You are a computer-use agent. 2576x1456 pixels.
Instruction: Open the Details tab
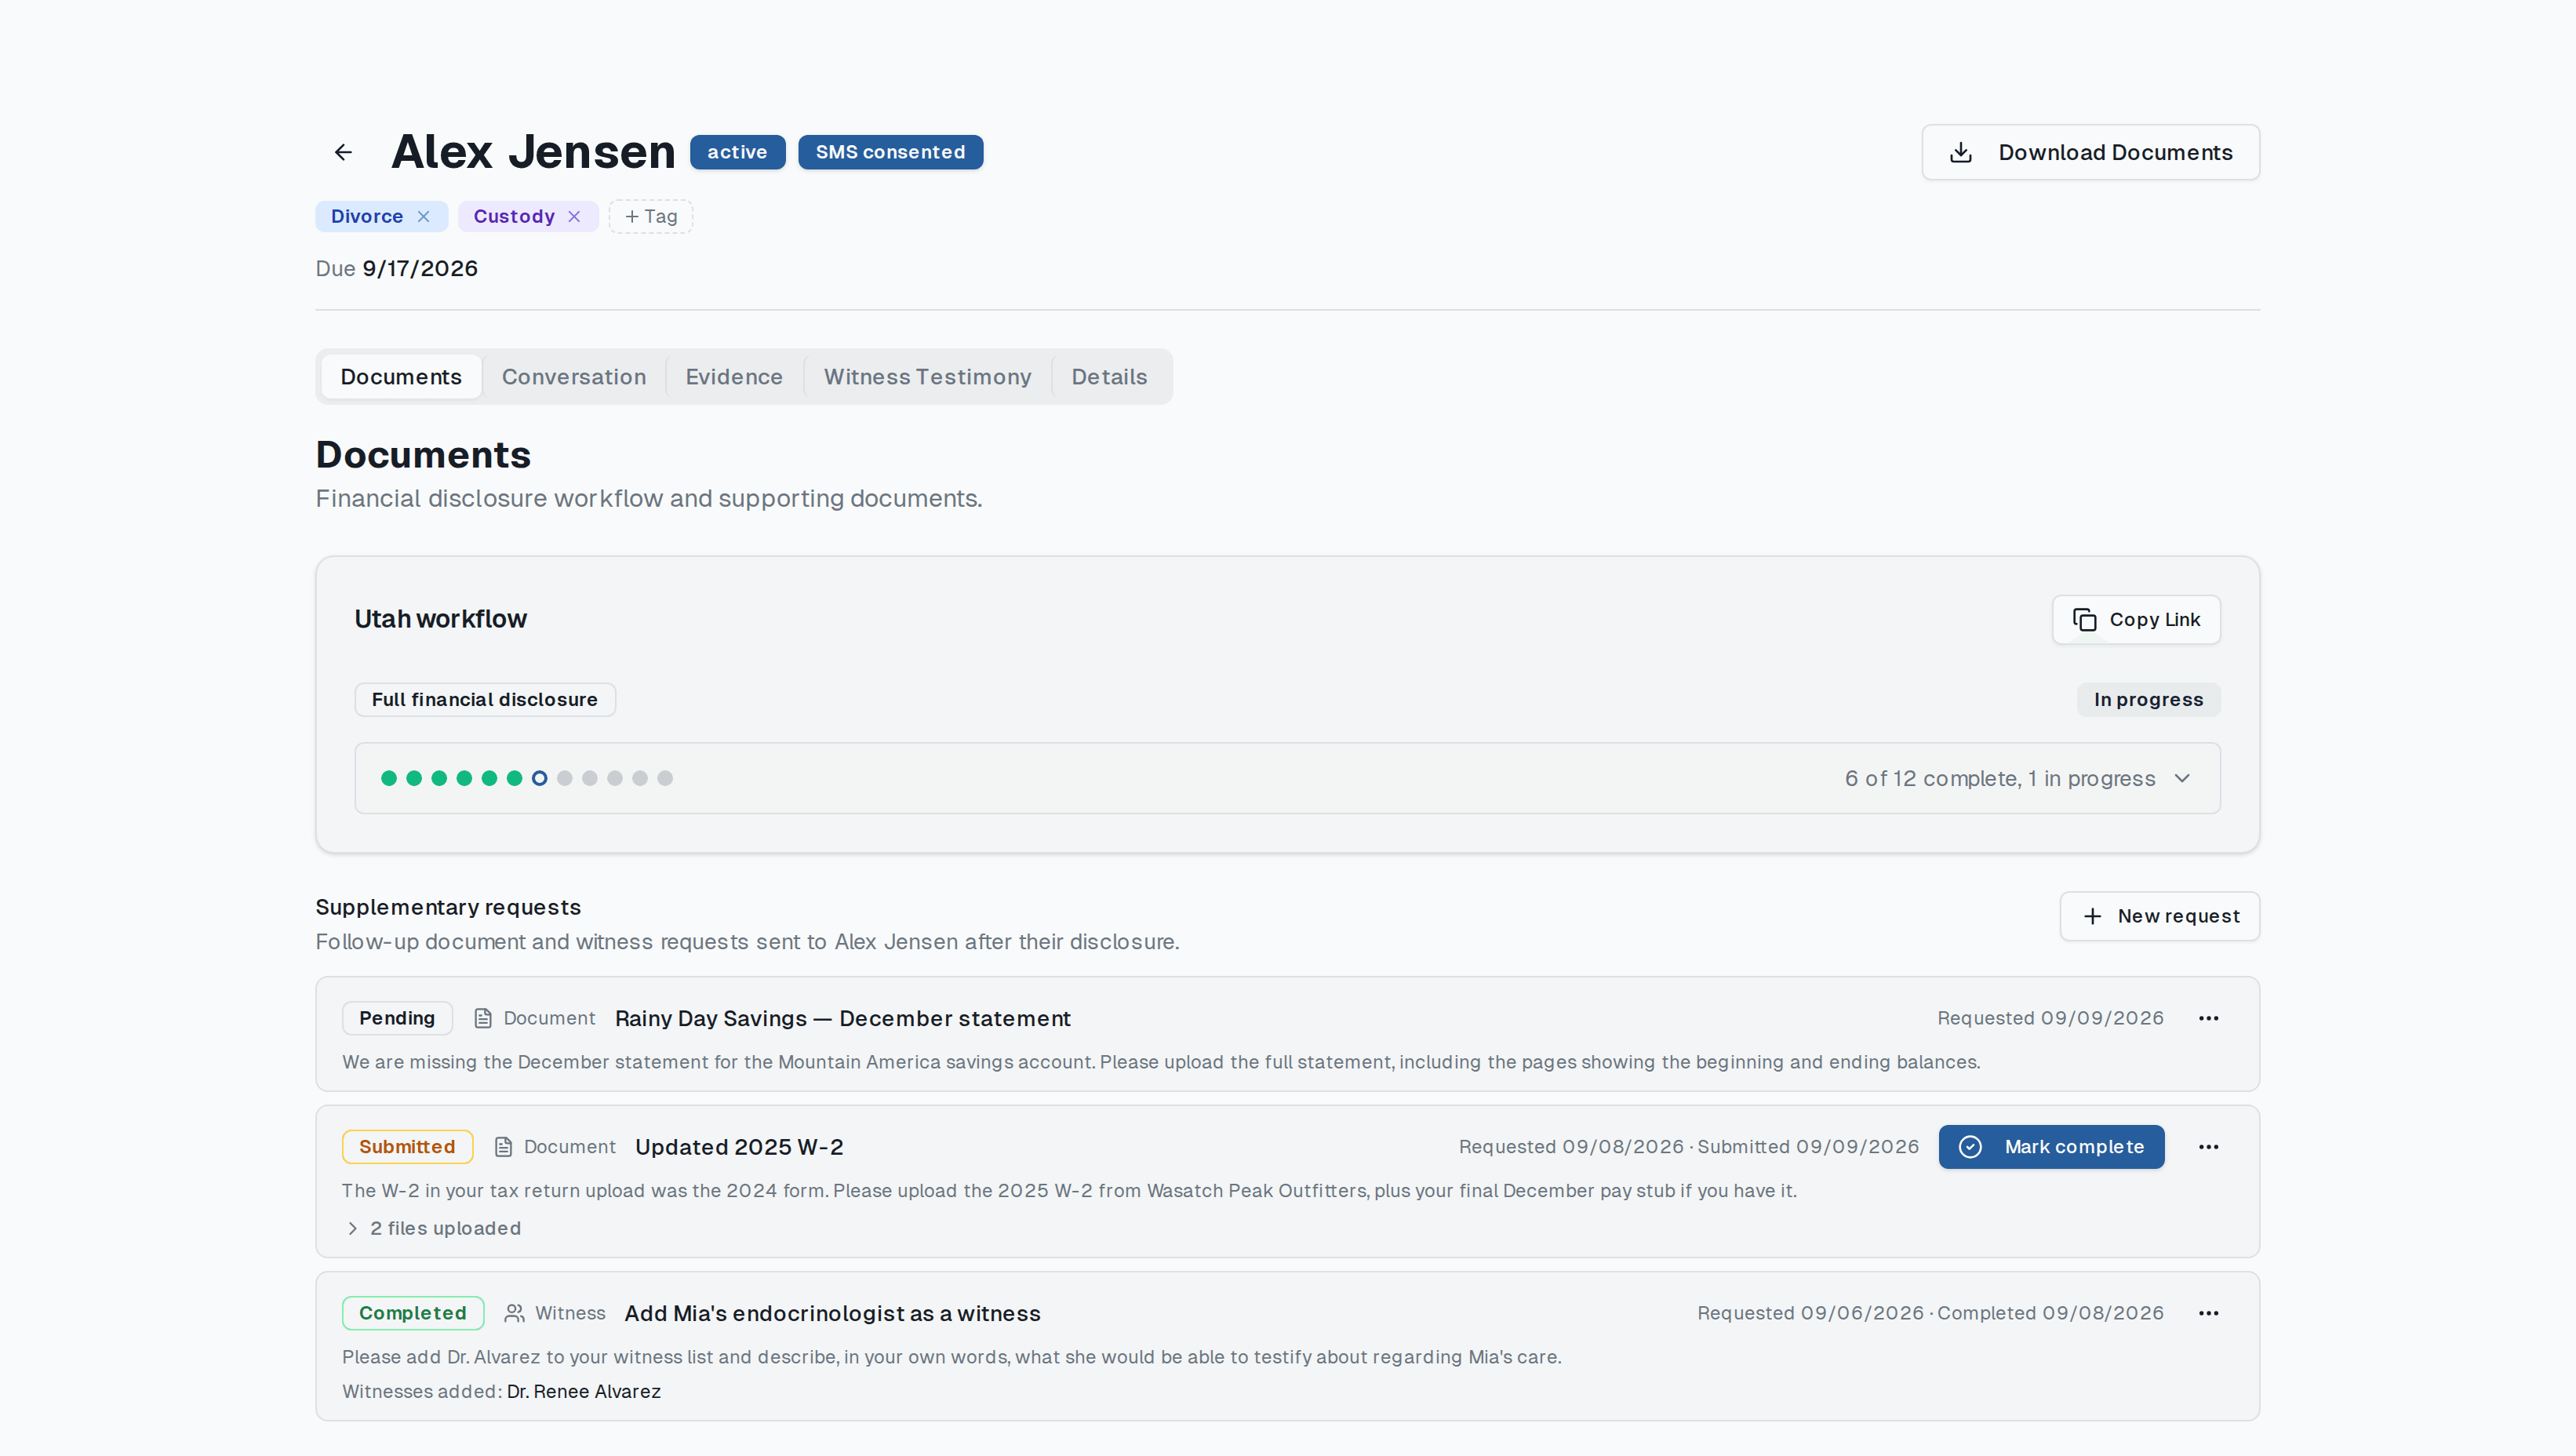tap(1109, 377)
